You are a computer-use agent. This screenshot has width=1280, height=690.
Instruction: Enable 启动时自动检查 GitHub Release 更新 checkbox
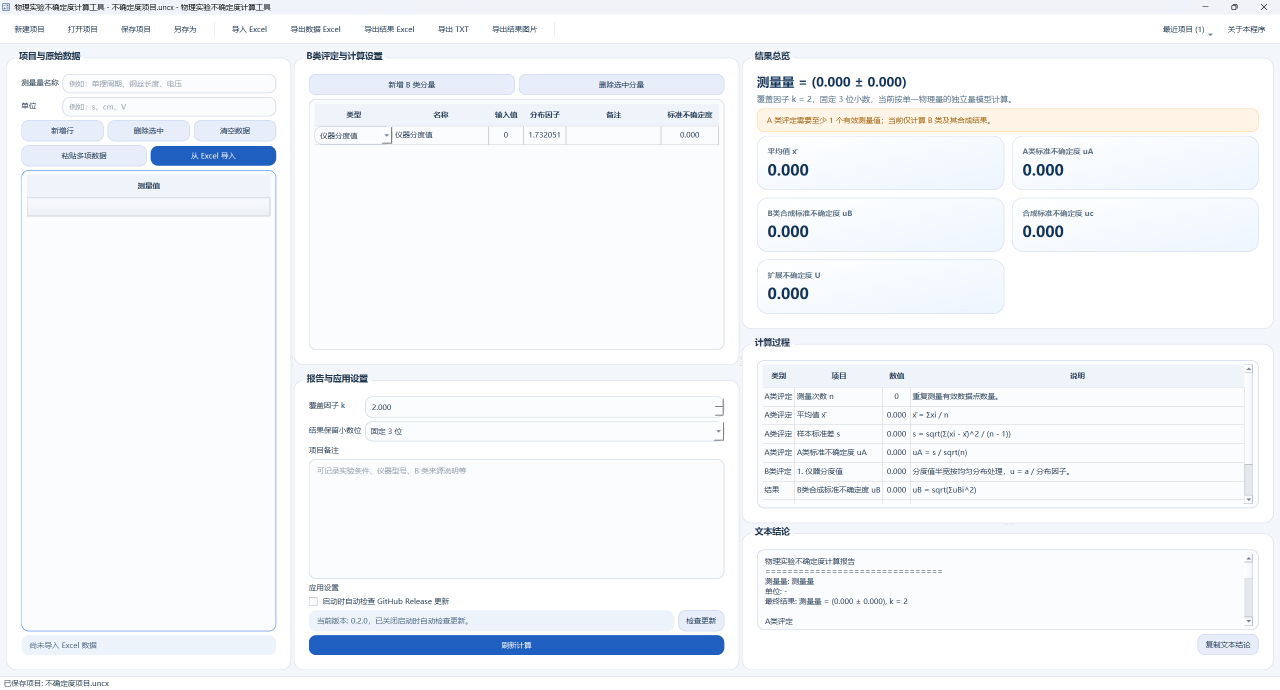point(314,602)
